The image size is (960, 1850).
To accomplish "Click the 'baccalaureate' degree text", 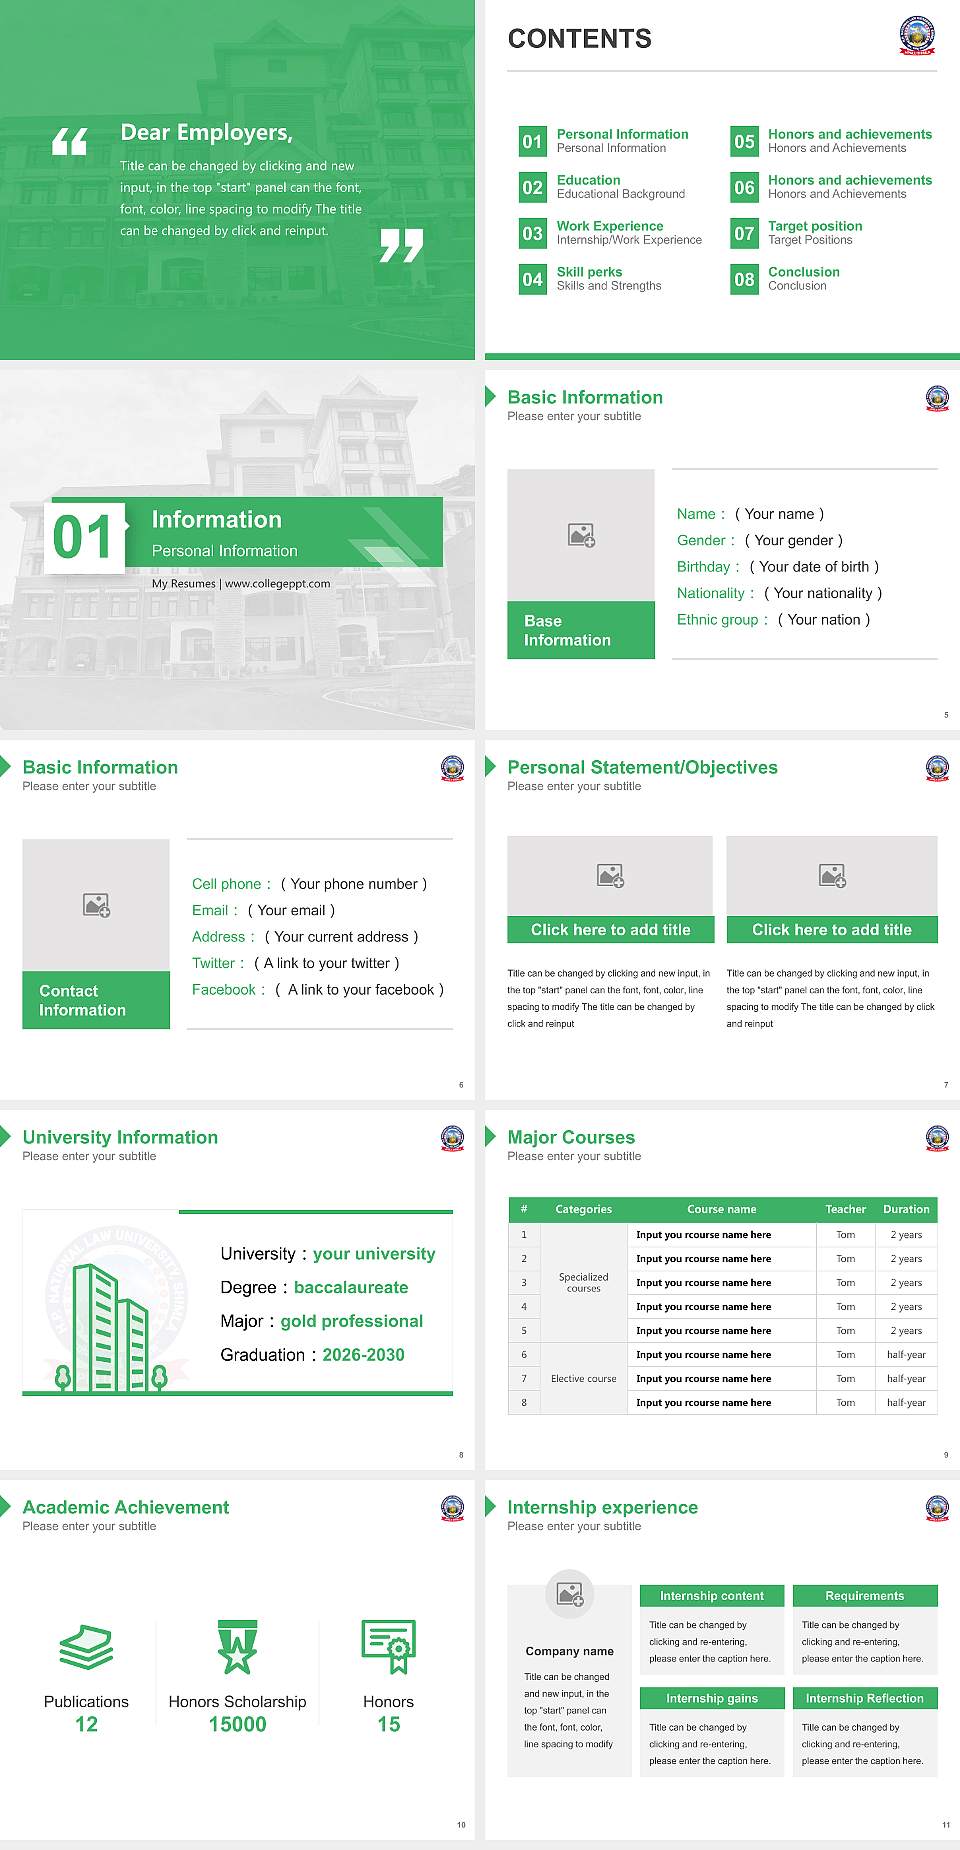I will click(351, 1288).
